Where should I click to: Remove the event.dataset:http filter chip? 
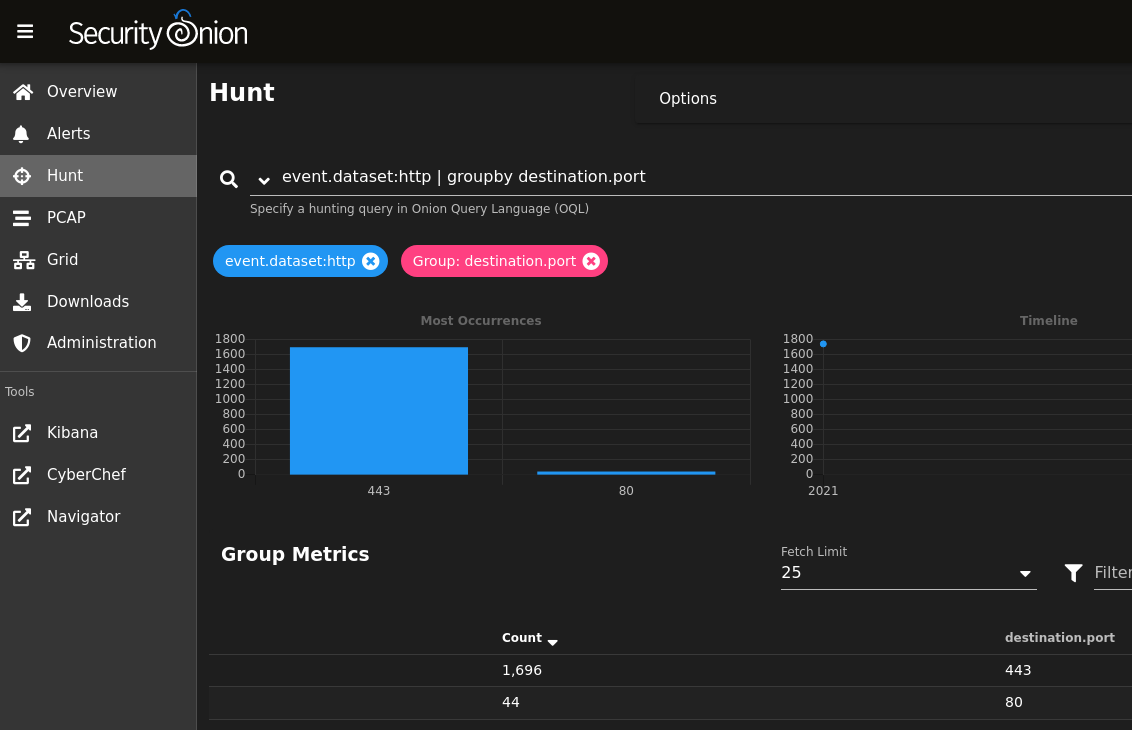click(370, 261)
